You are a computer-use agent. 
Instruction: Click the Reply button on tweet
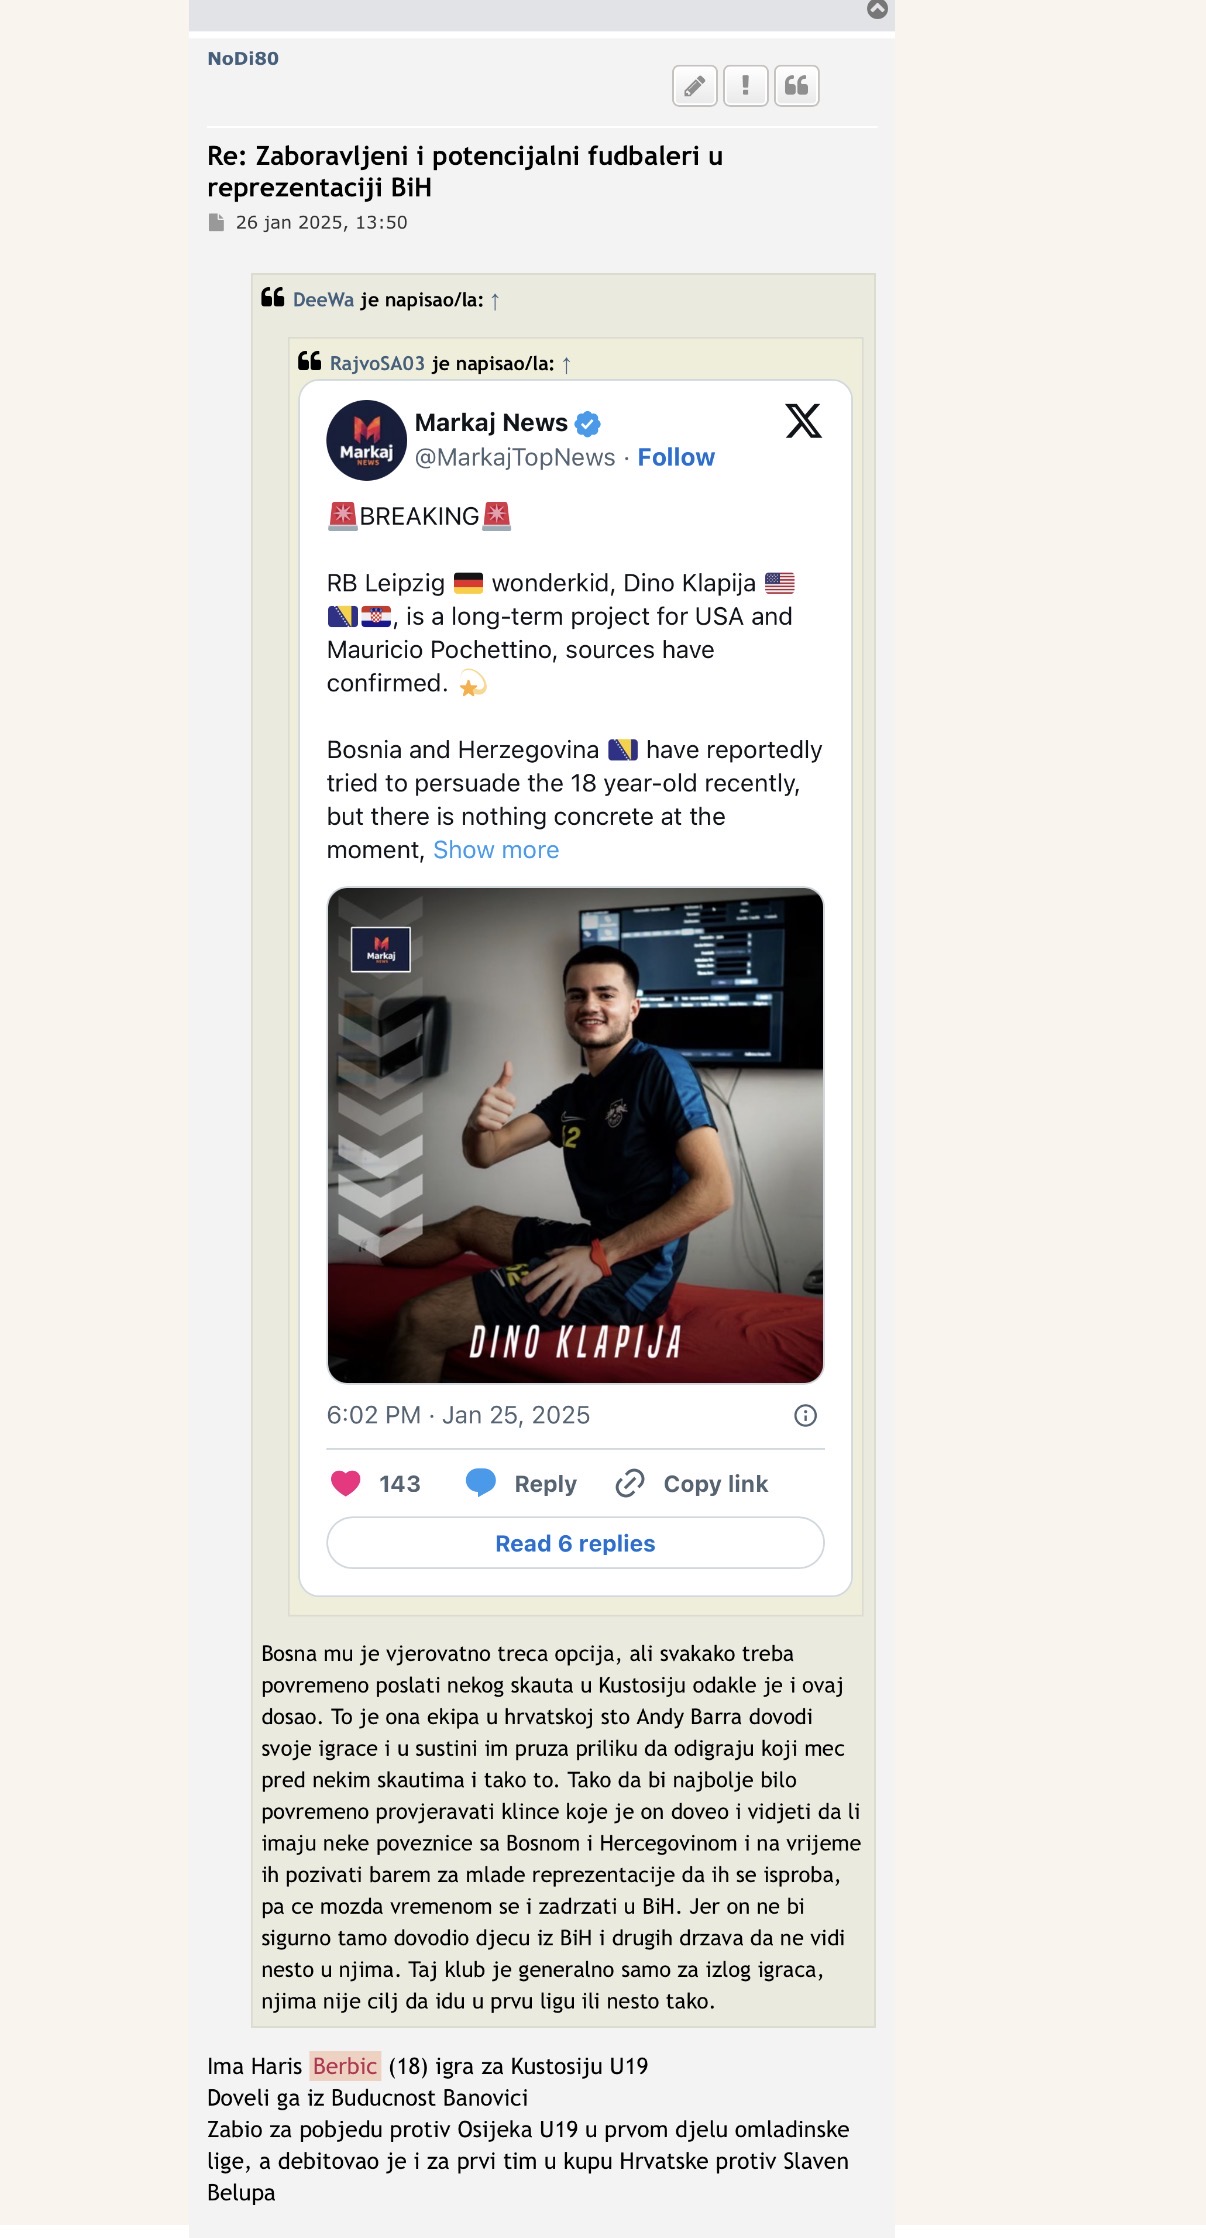(x=521, y=1484)
